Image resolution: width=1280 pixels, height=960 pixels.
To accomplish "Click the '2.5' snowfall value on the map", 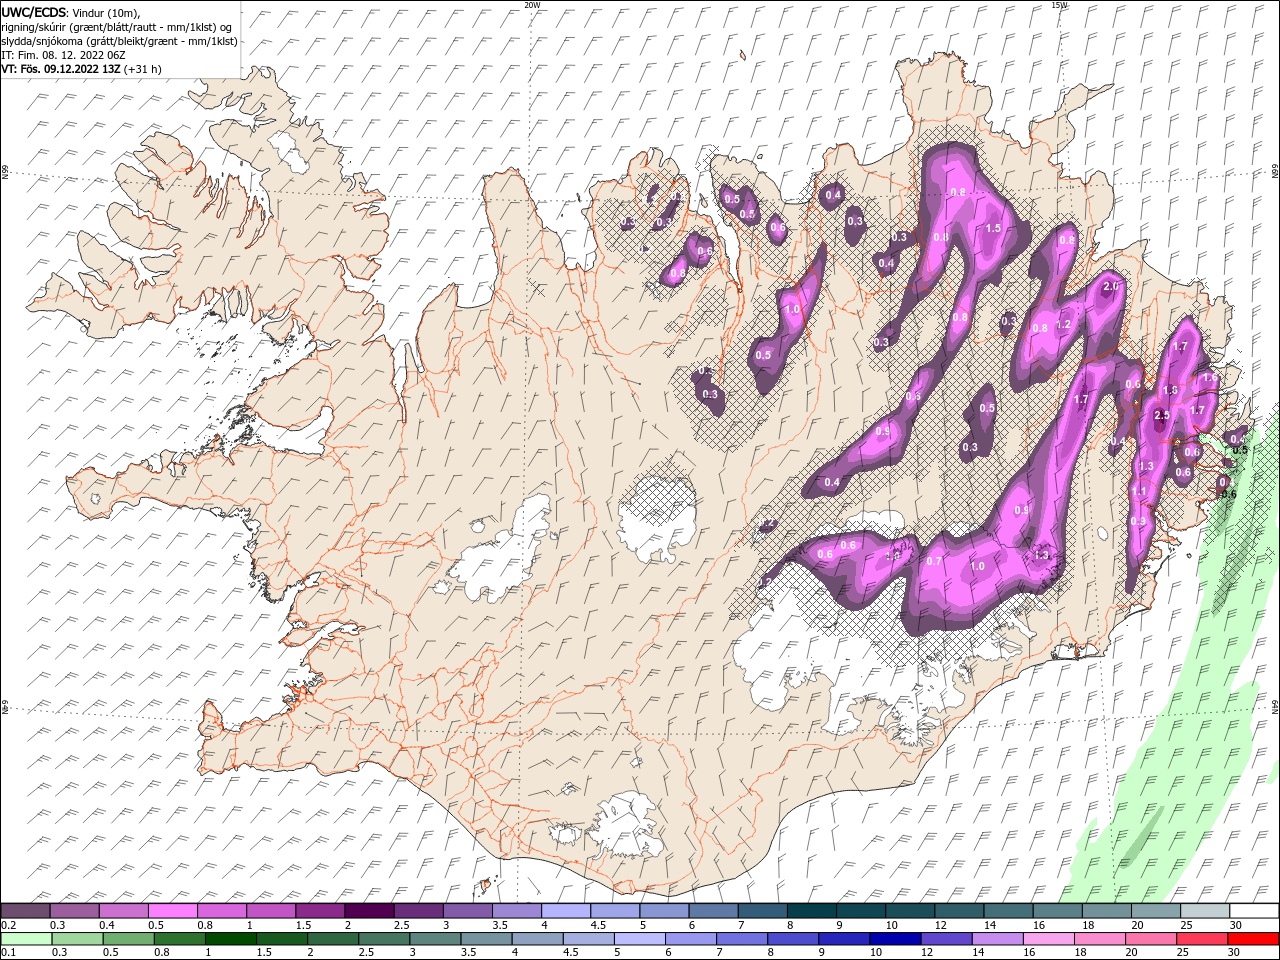I will coord(1161,415).
